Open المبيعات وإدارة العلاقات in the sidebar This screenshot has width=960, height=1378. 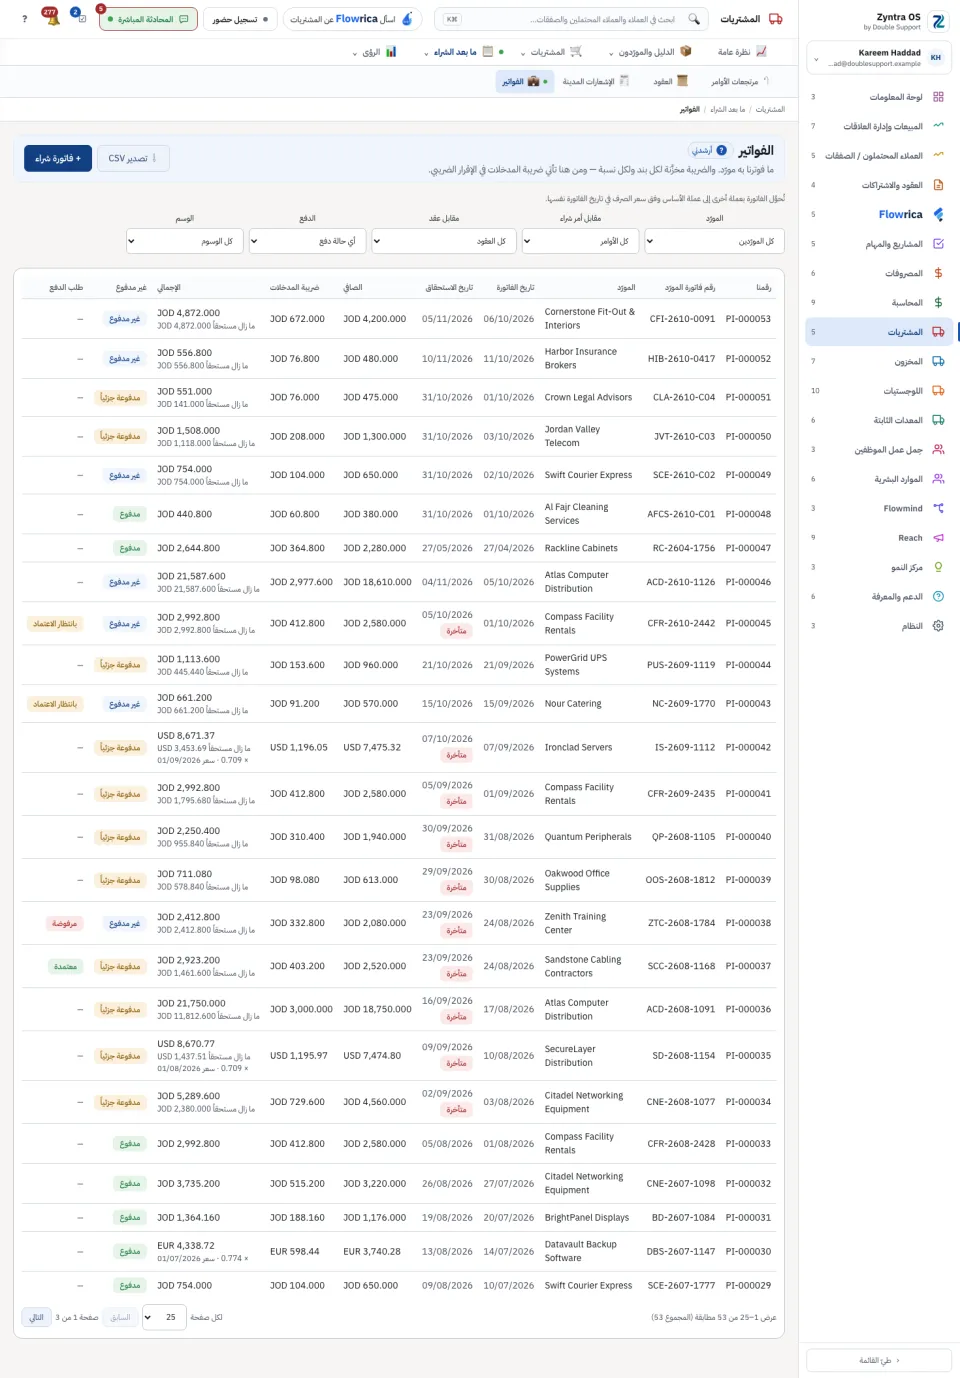879,126
